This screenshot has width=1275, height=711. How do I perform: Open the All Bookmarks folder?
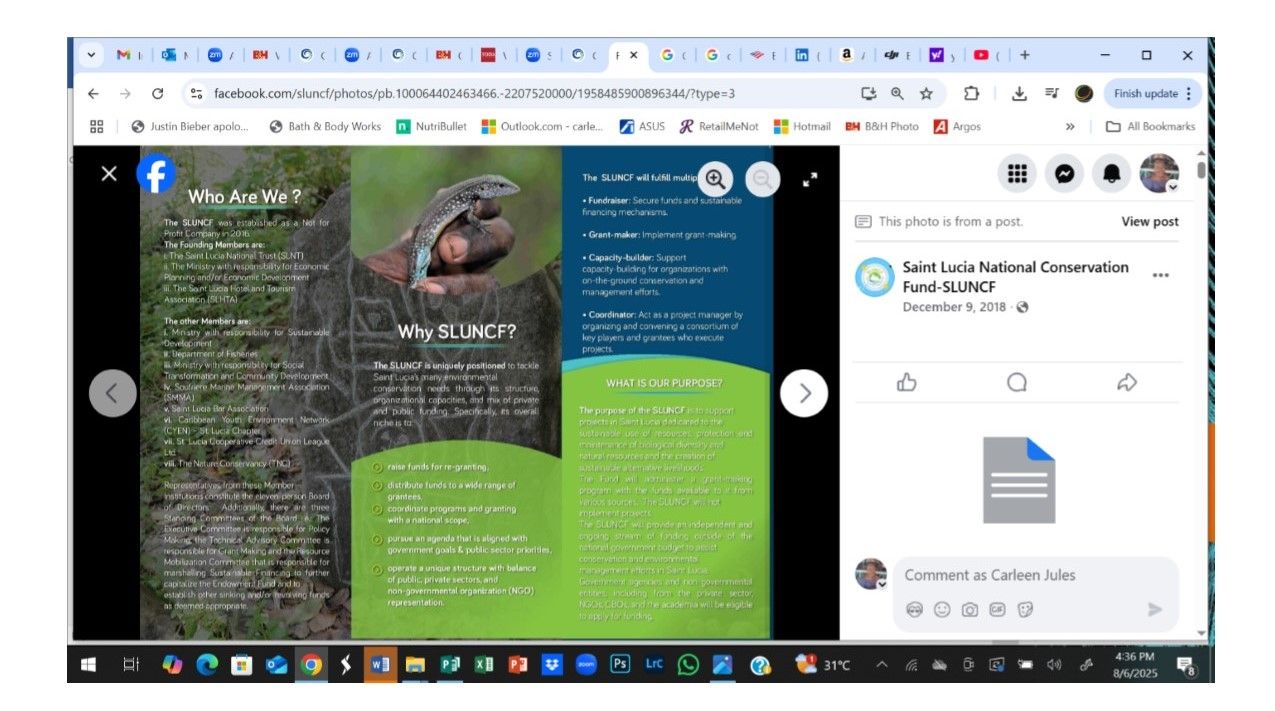tap(1150, 126)
